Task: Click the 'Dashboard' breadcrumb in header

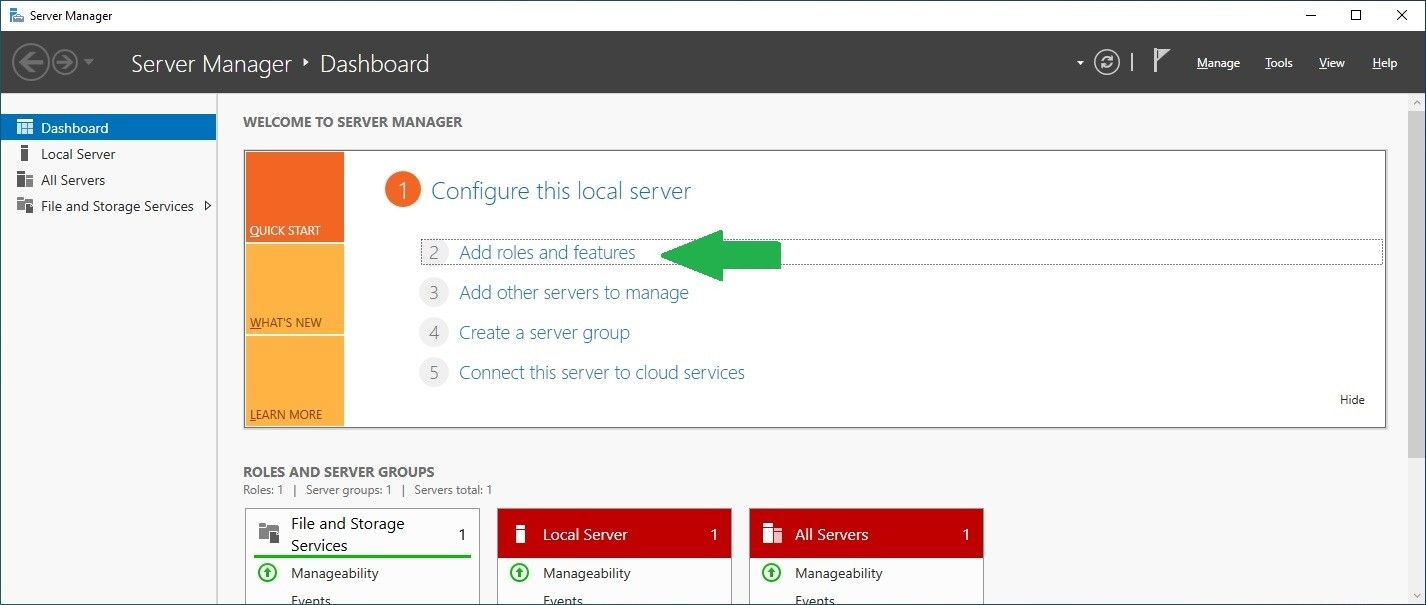Action: 374,64
